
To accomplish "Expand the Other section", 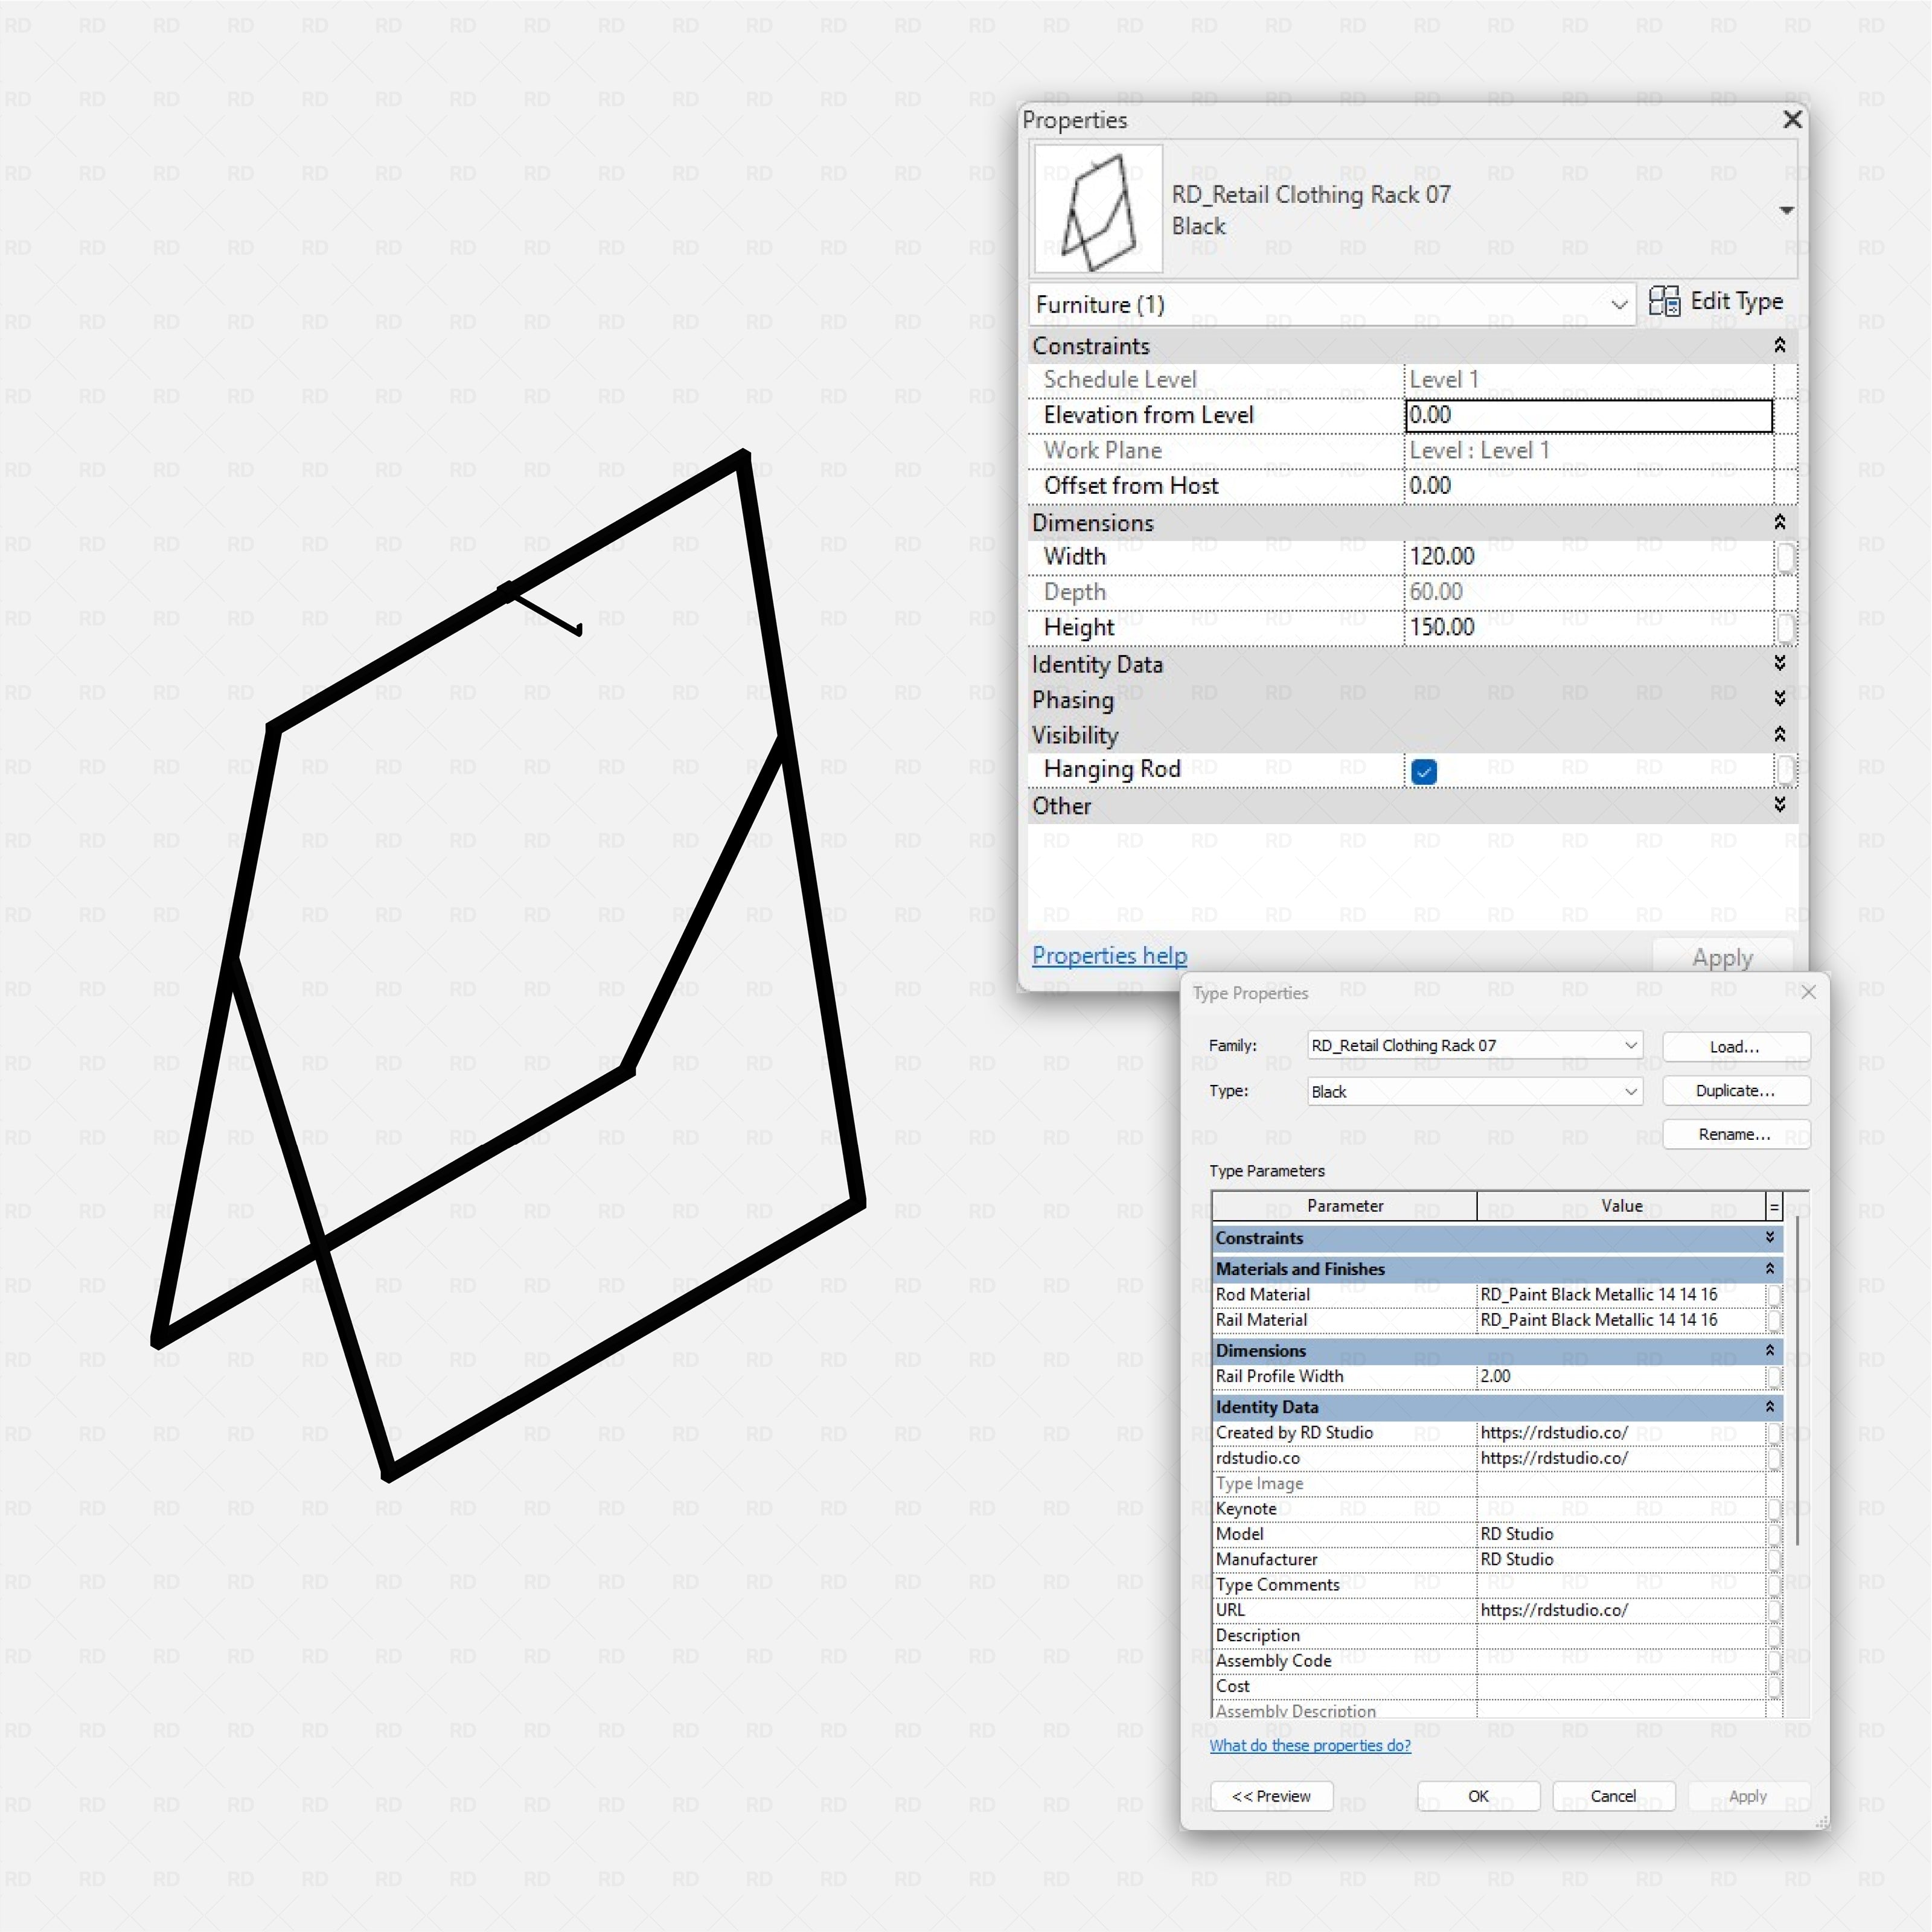I will click(x=1780, y=804).
